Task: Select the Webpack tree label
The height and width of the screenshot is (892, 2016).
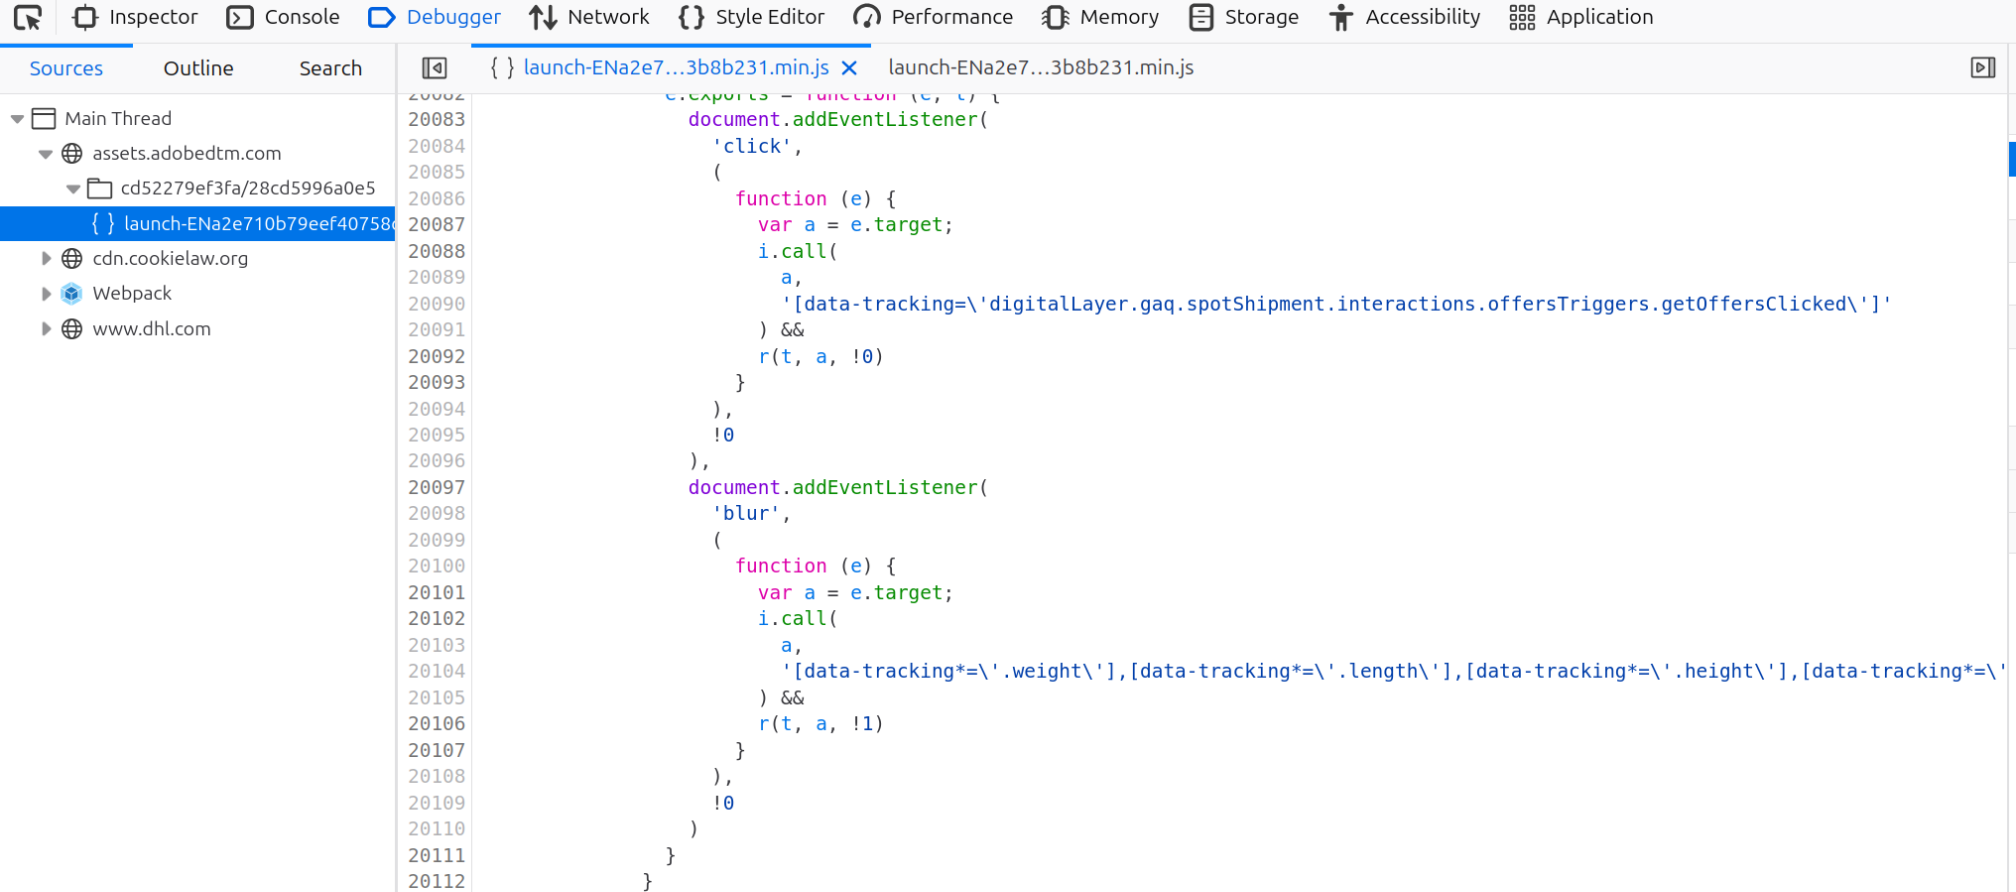Action: (132, 293)
